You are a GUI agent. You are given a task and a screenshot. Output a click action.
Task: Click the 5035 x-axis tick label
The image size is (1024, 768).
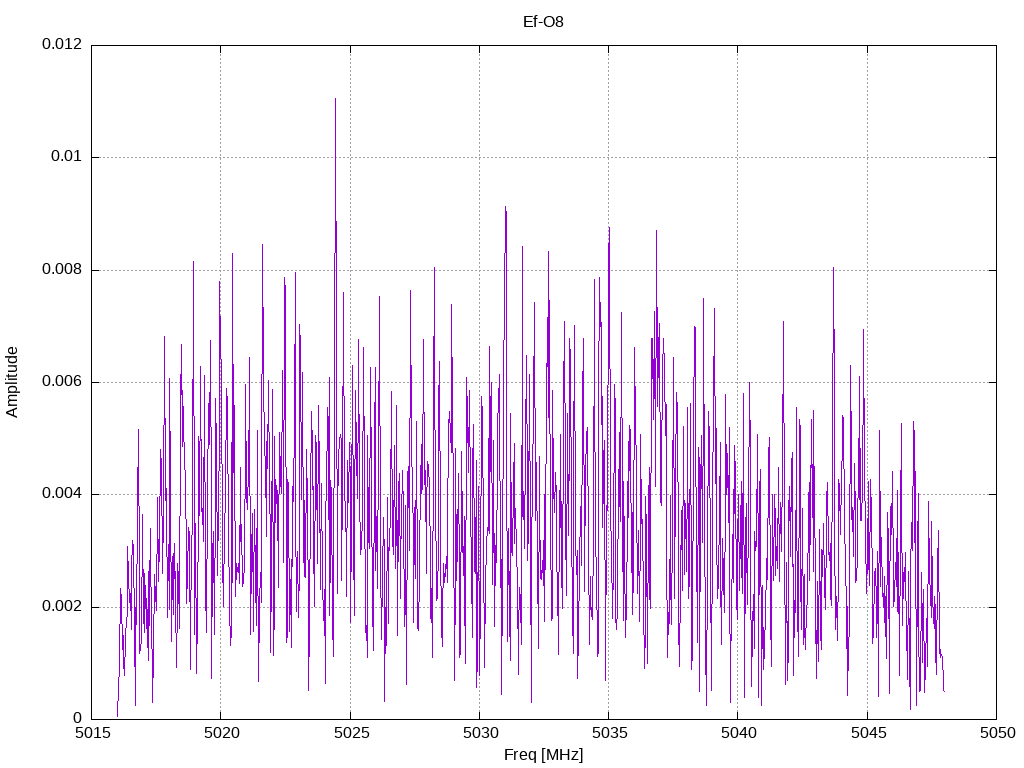click(x=609, y=733)
